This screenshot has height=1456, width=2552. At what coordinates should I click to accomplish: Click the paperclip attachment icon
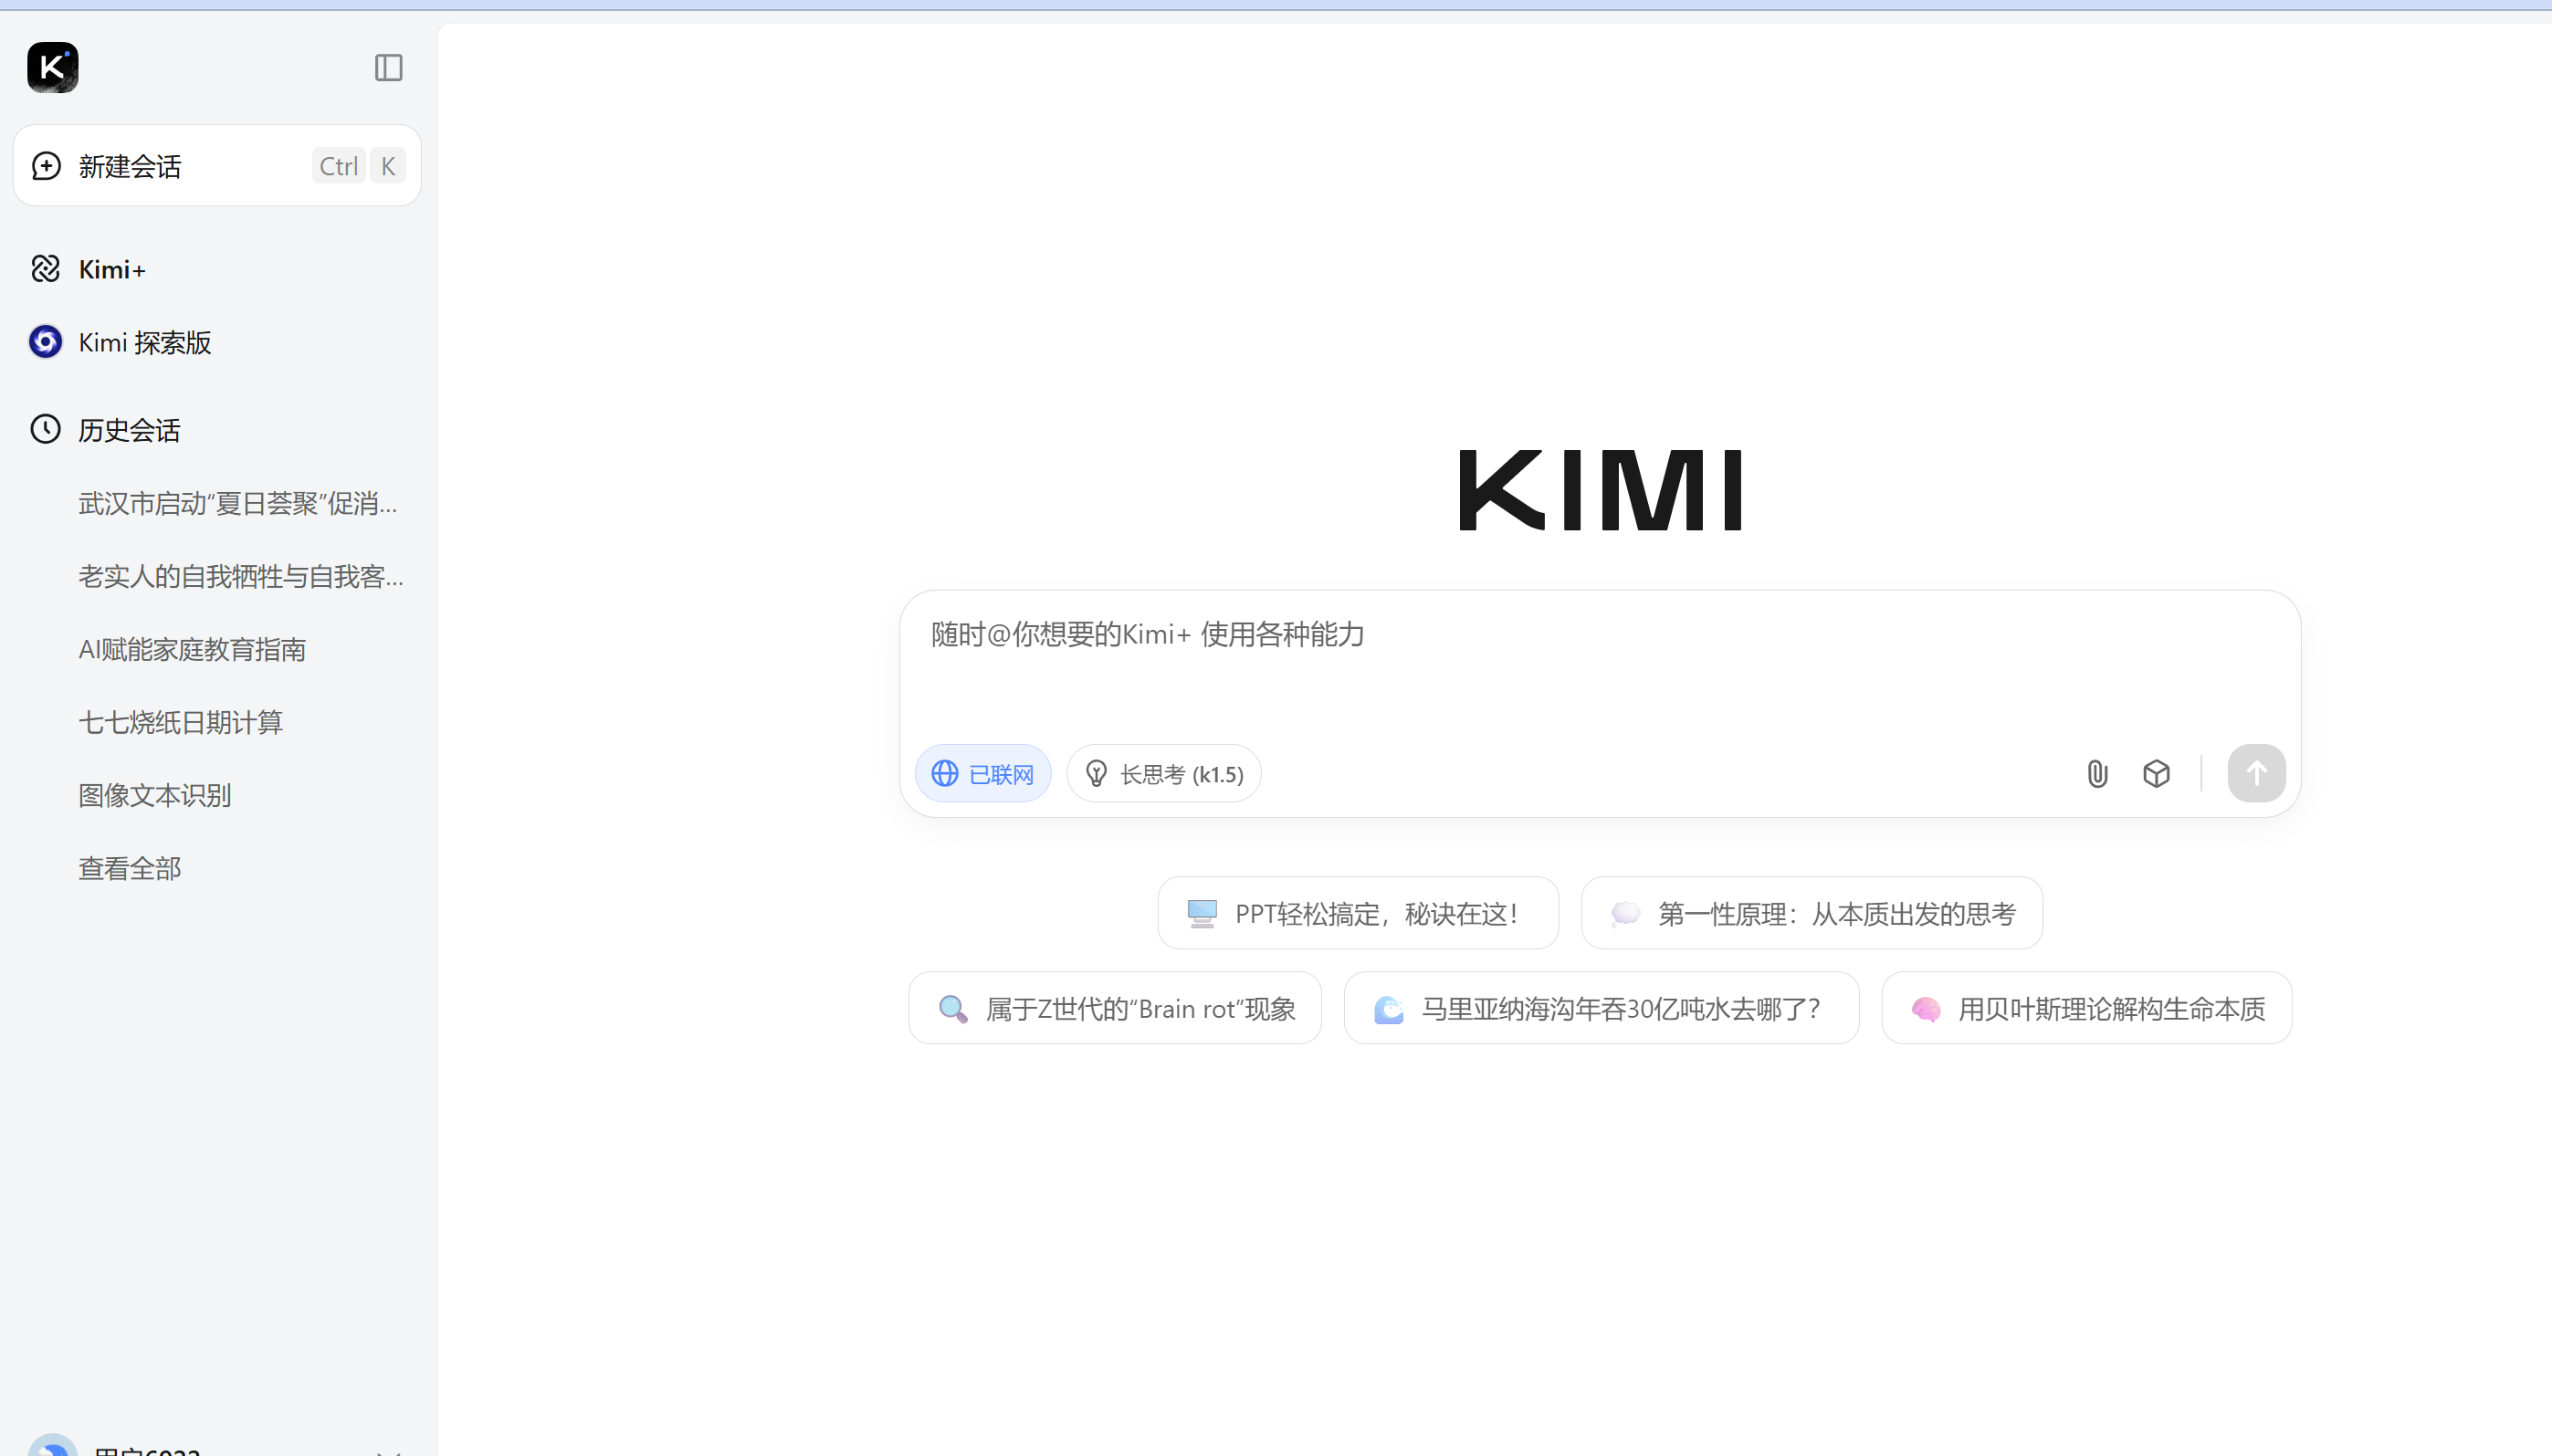[2097, 774]
